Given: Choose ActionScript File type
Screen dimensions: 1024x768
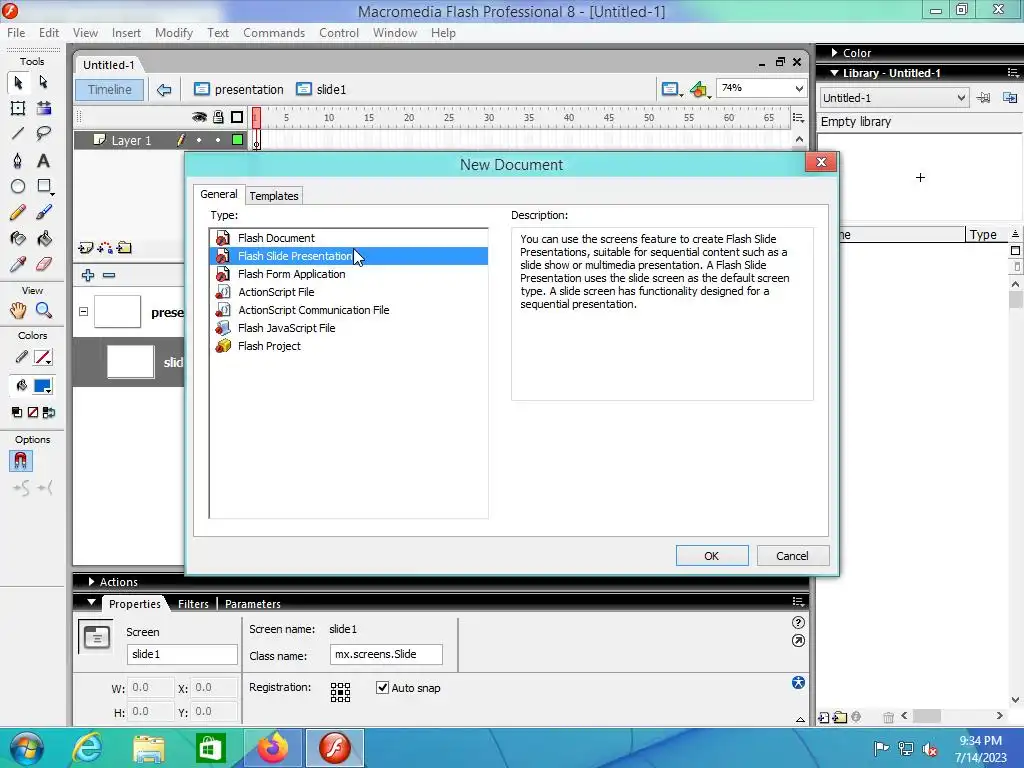Looking at the screenshot, I should point(349,292).
